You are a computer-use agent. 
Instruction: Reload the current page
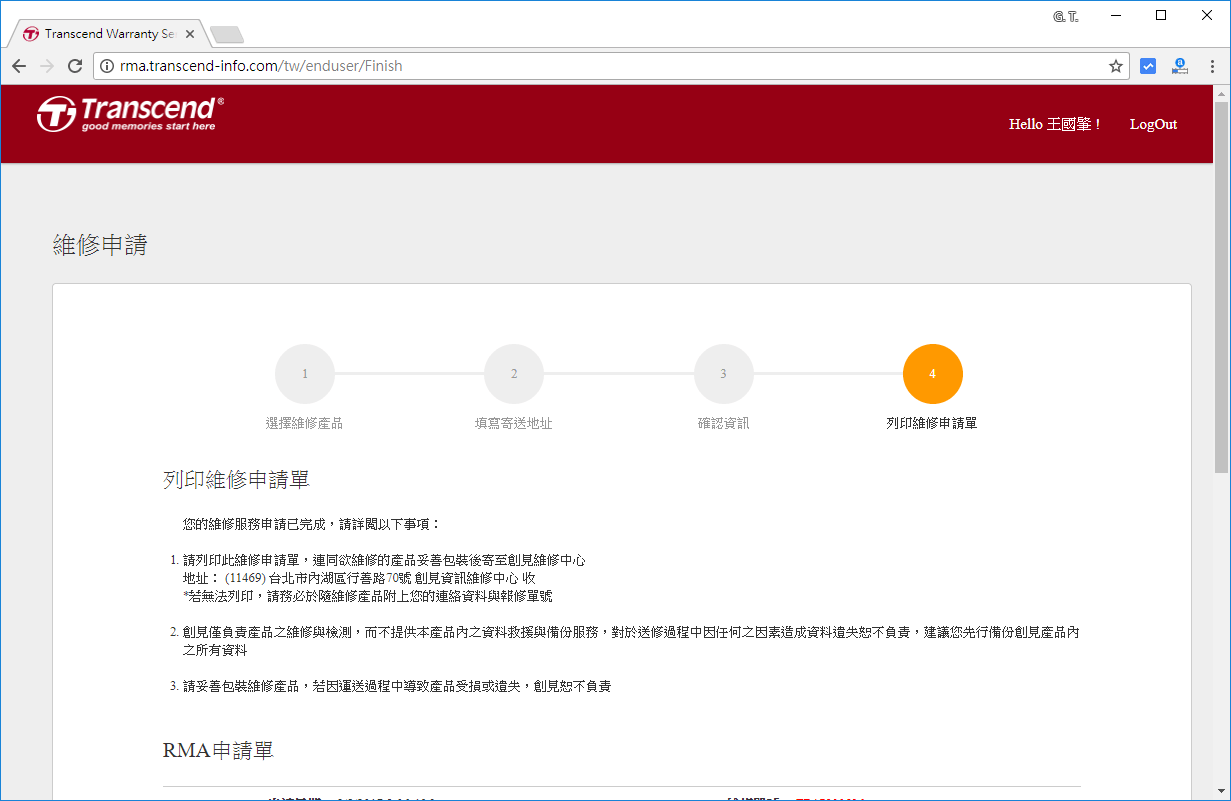75,66
